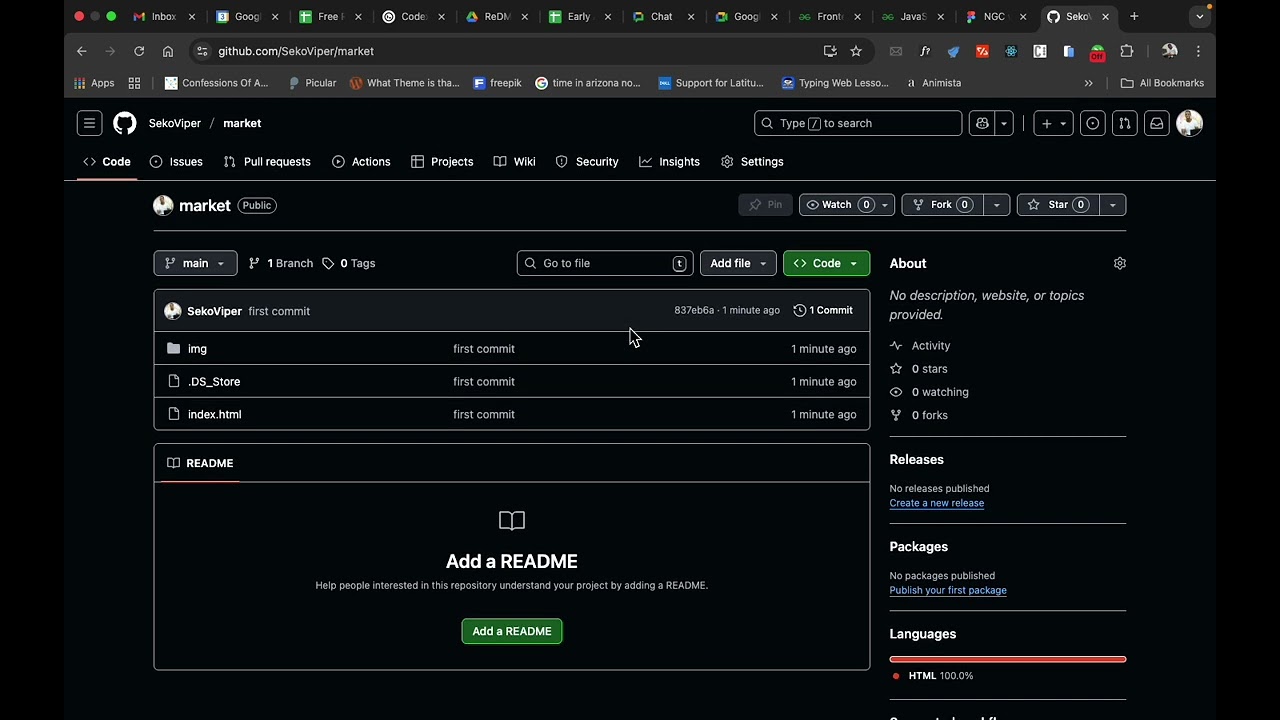Open the Wiki tab
The width and height of the screenshot is (1280, 720).
[514, 162]
